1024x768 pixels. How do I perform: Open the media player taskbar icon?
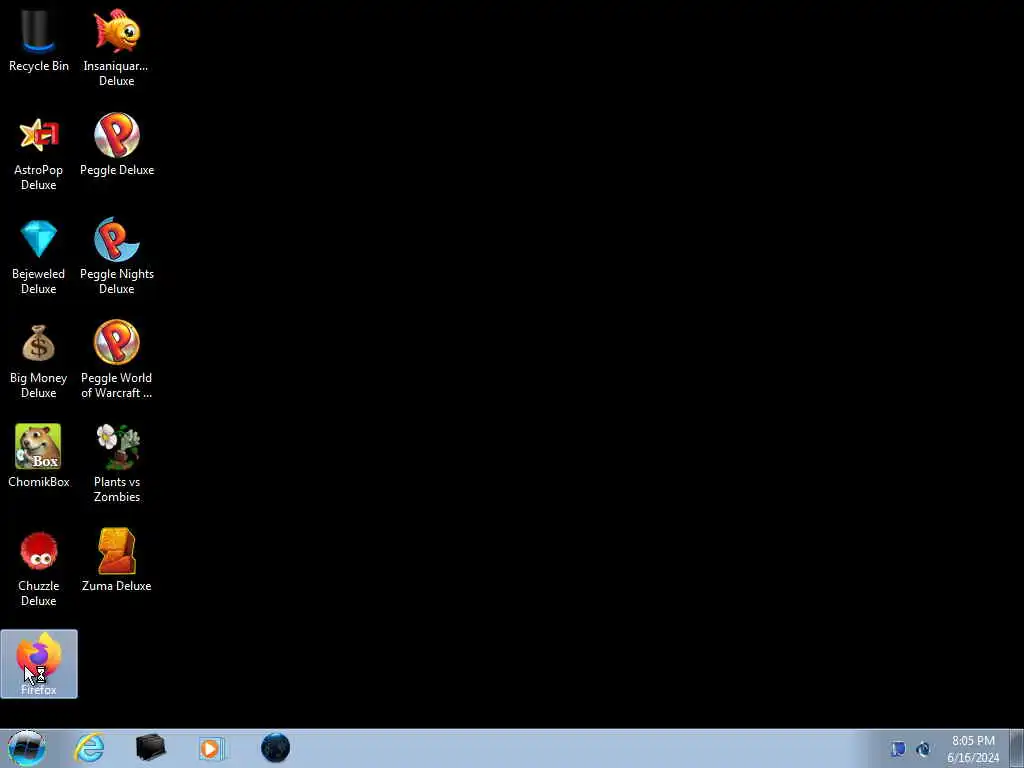tap(212, 748)
